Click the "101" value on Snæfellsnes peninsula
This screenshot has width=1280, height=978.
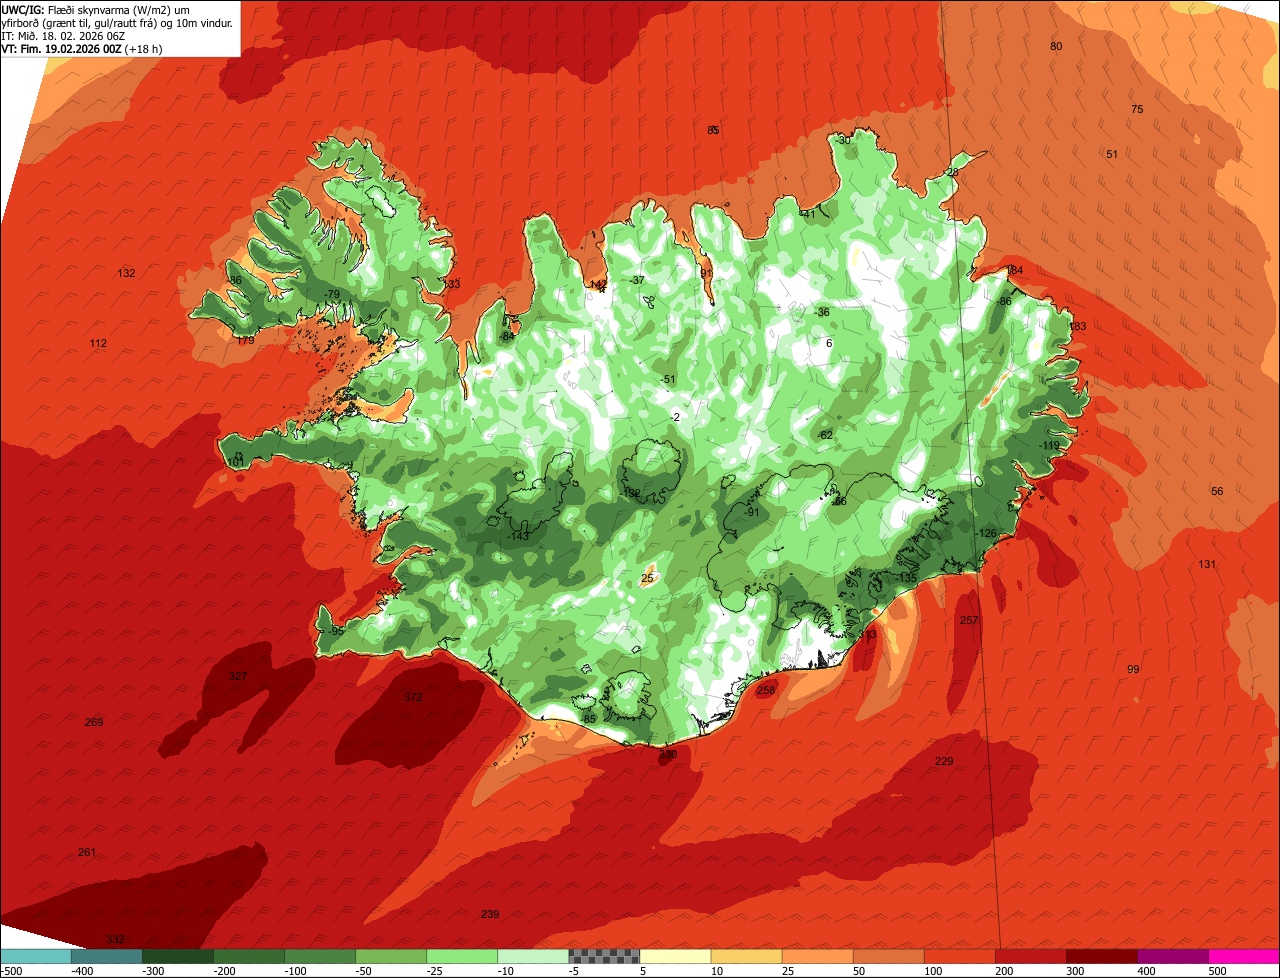coord(236,462)
